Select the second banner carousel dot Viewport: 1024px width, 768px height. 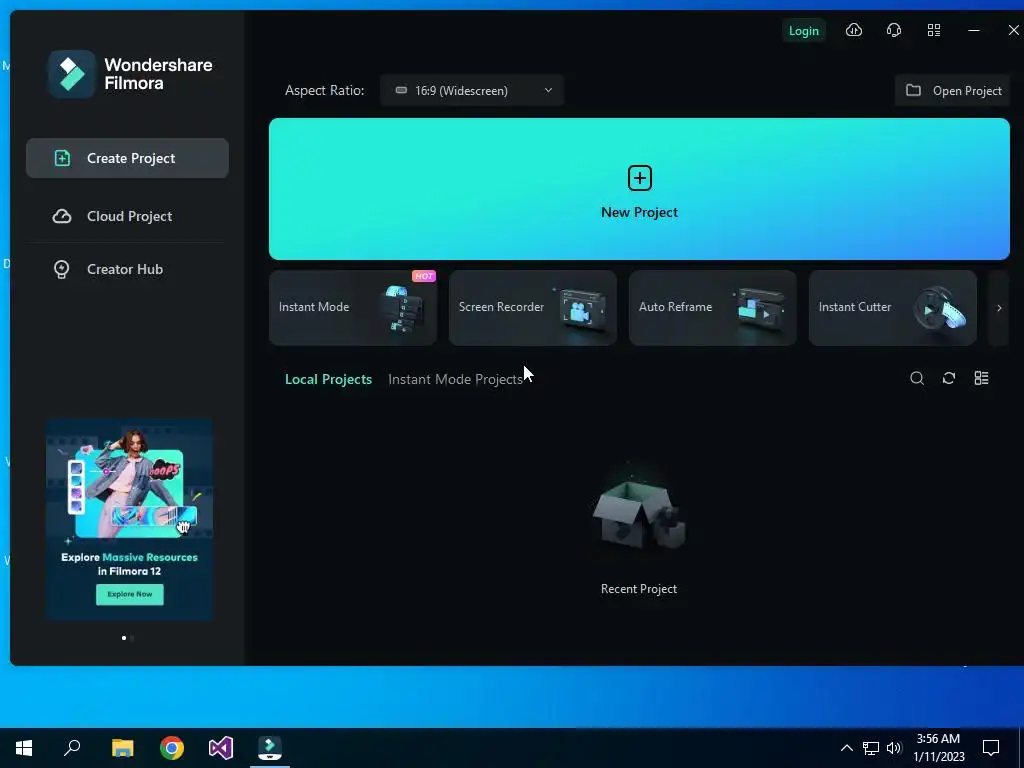click(x=132, y=638)
